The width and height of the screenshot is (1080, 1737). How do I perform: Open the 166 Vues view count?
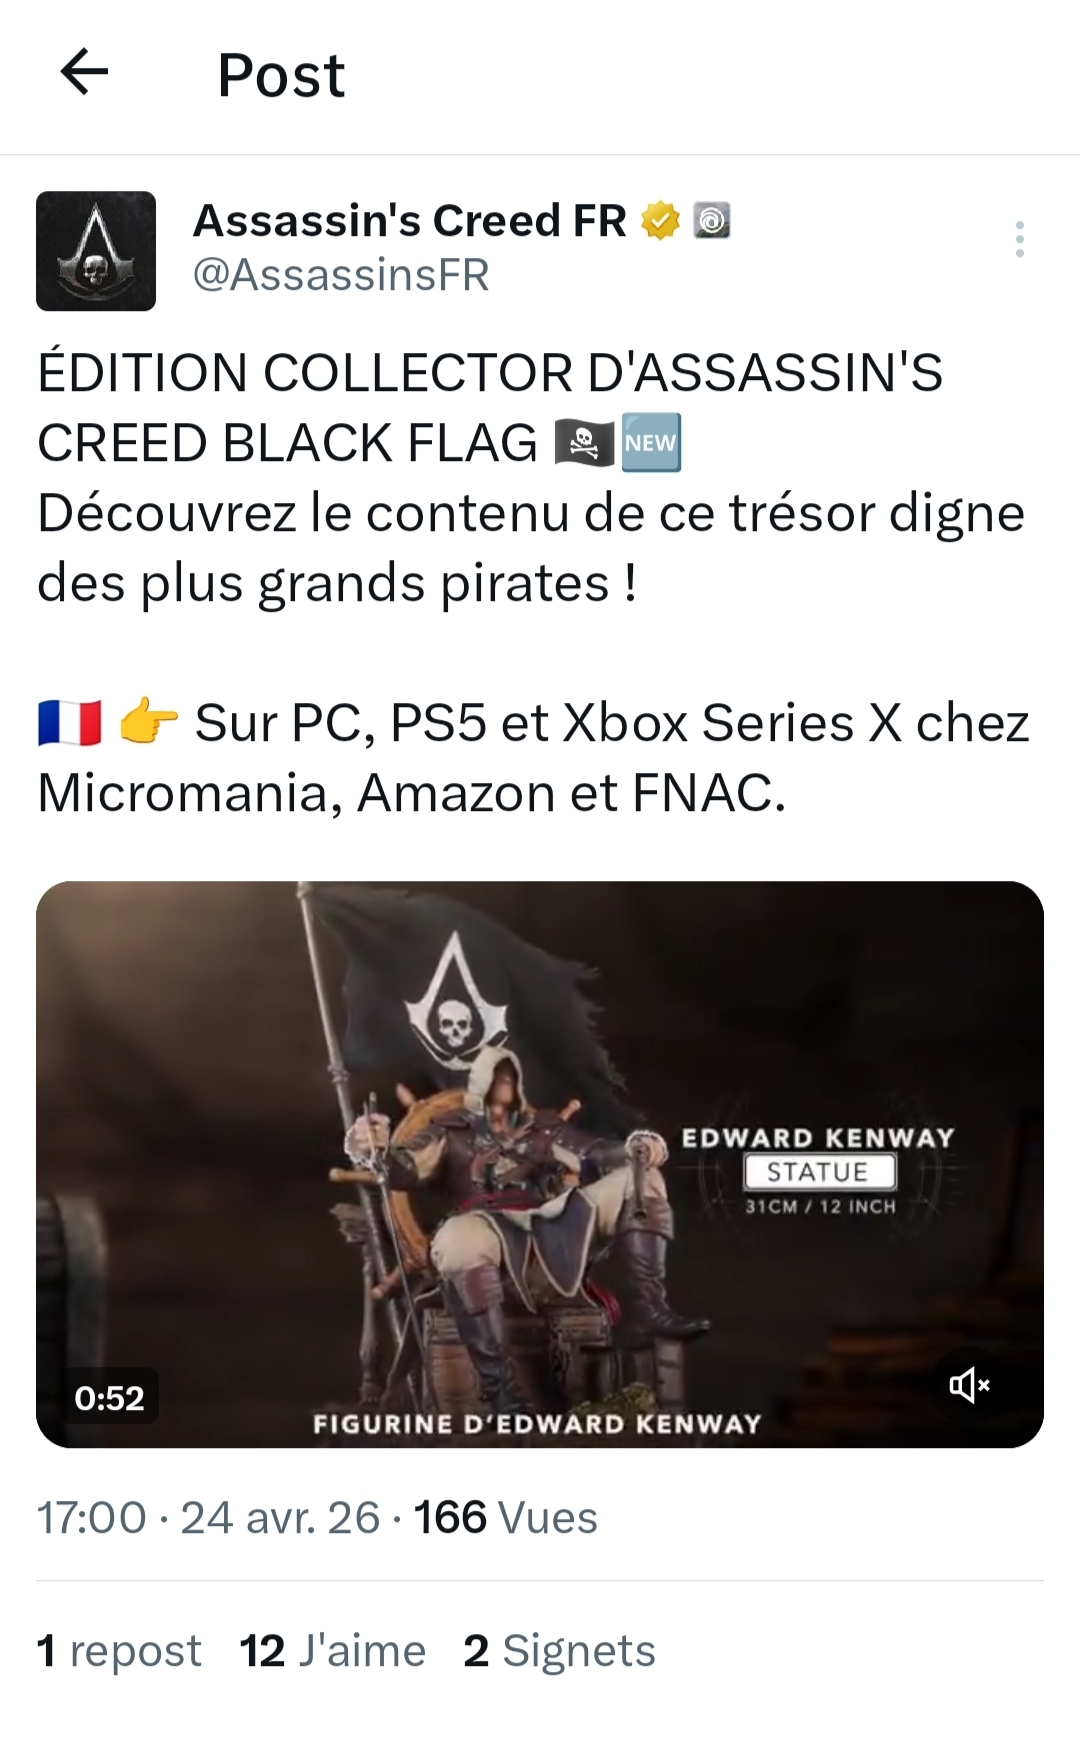(505, 1518)
